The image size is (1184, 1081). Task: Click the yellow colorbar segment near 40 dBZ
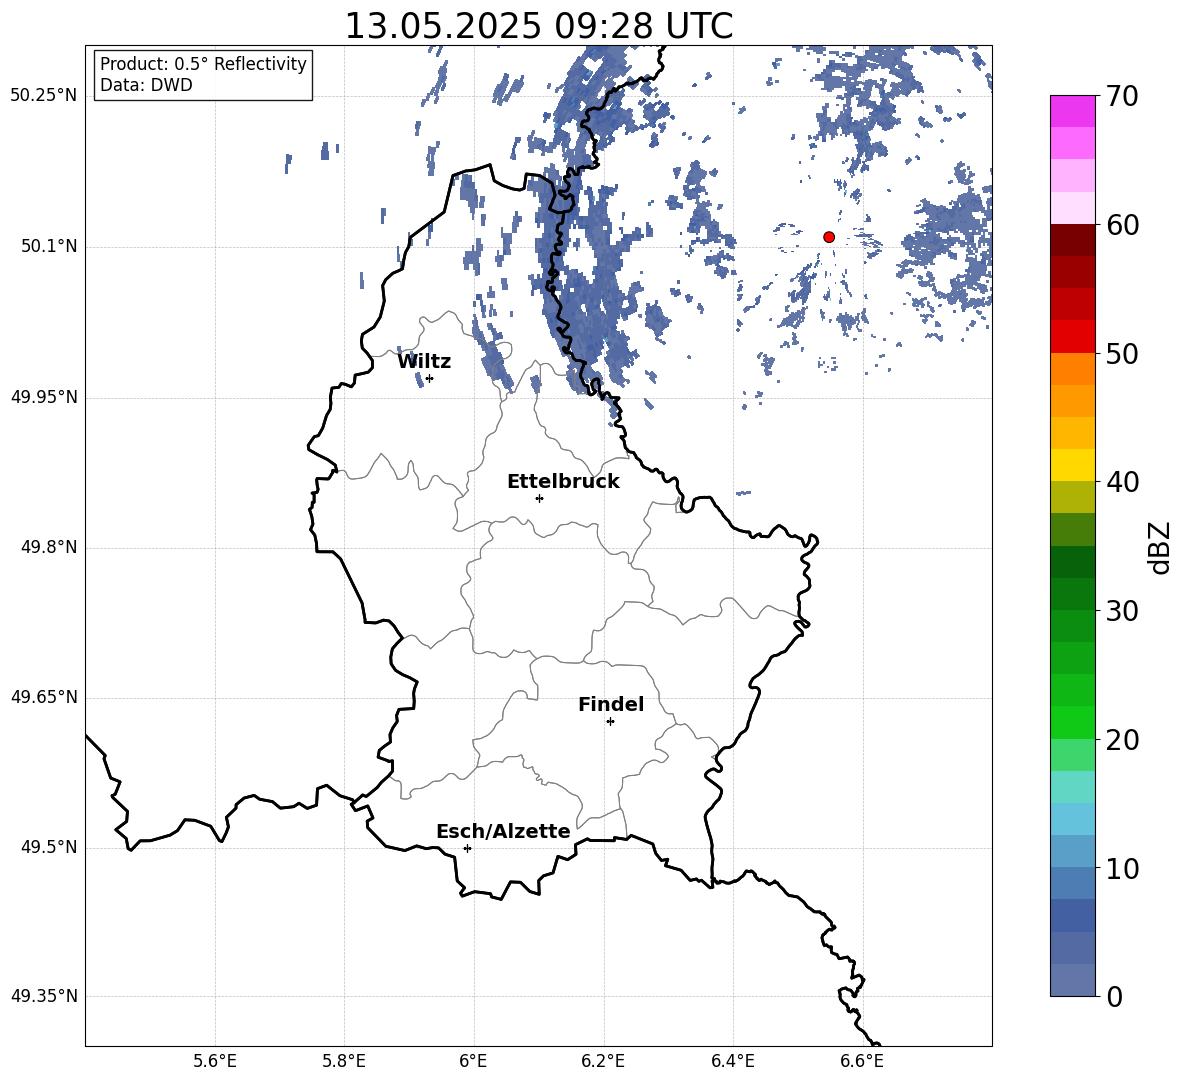(x=1072, y=465)
